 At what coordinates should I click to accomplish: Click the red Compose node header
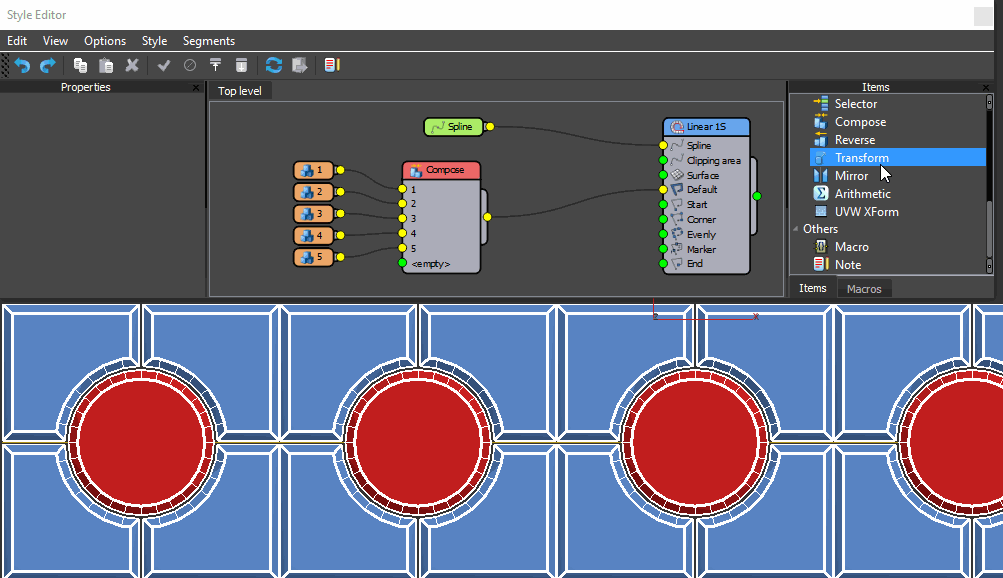pos(441,170)
